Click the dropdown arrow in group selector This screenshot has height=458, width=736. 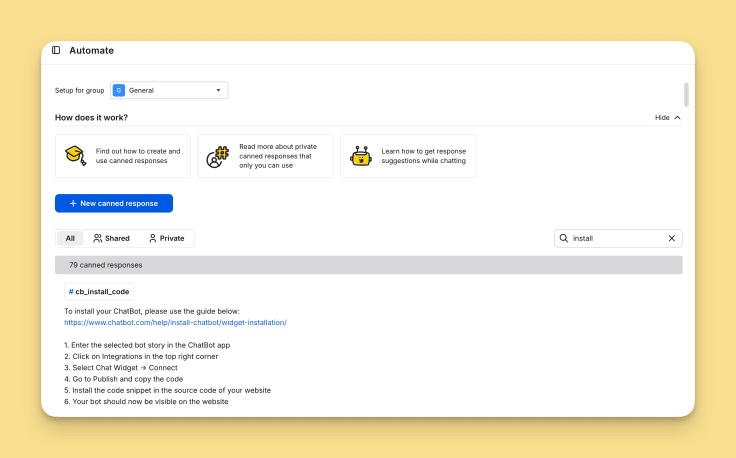coord(218,90)
